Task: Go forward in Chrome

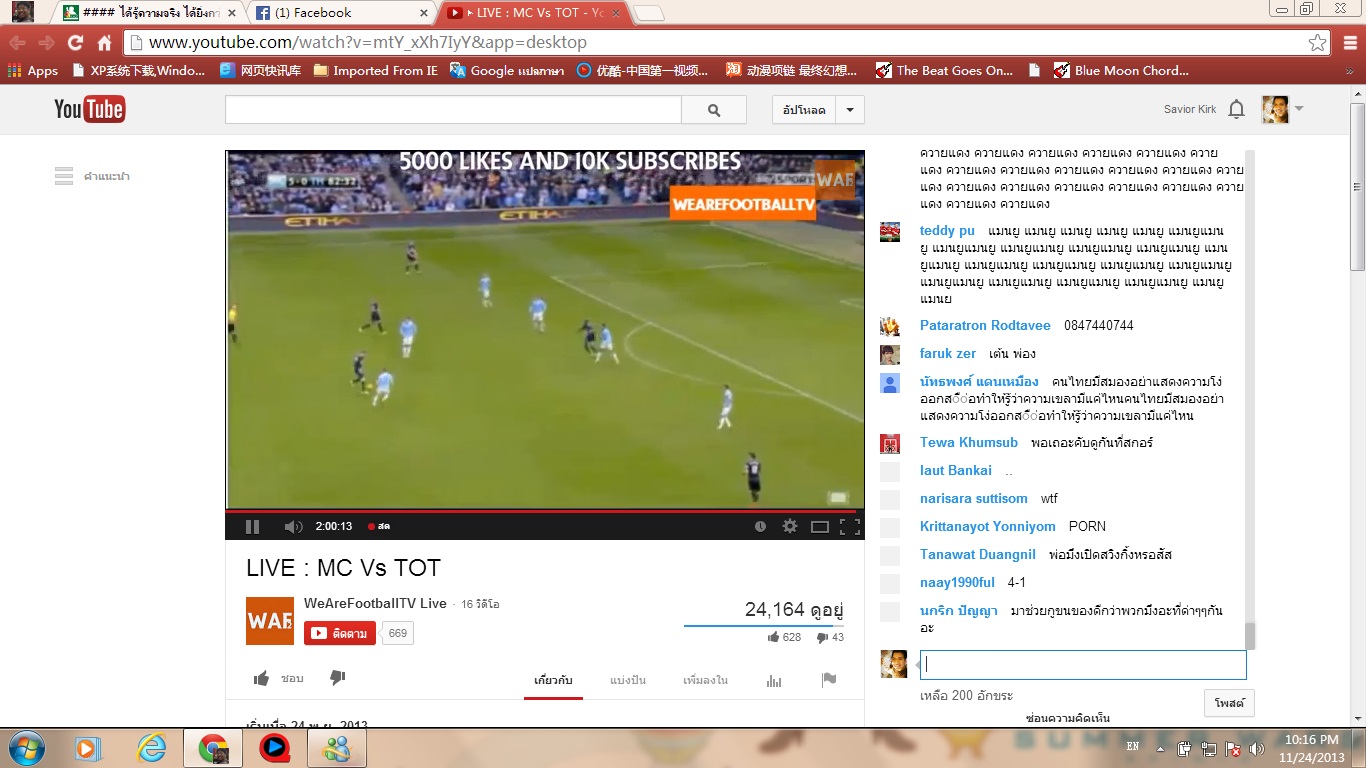Action: [46, 43]
